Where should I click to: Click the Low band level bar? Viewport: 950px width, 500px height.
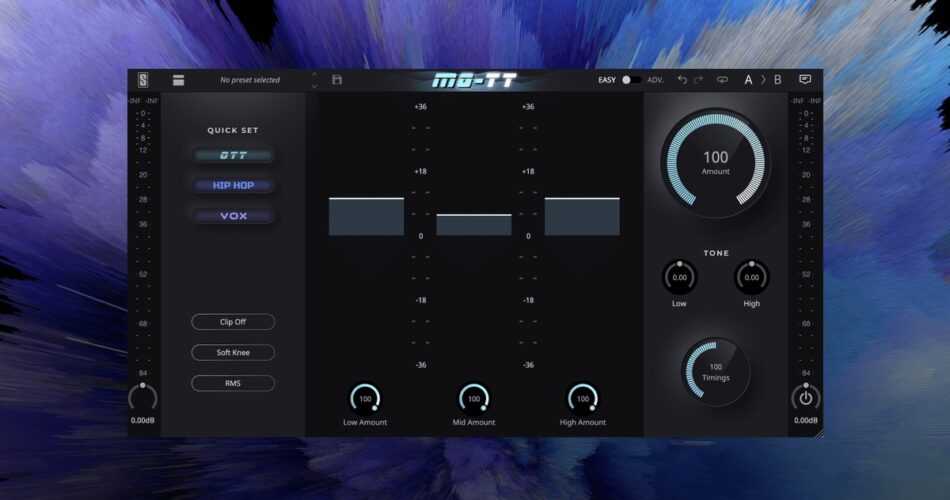366,216
